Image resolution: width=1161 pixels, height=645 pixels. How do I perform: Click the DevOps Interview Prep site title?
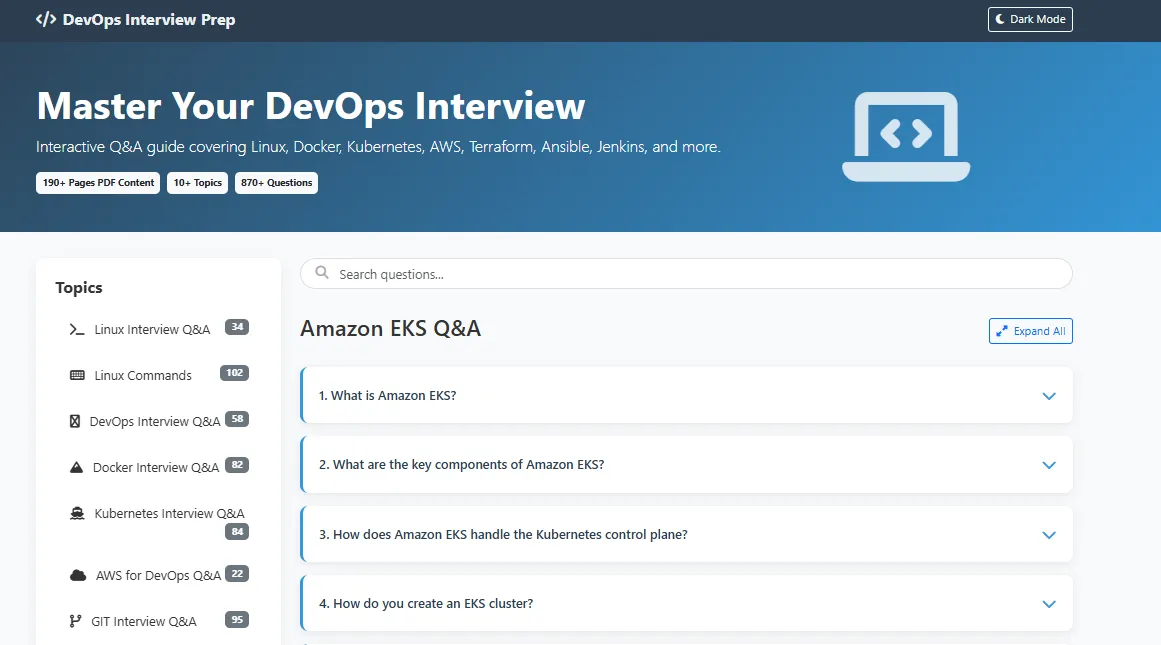click(148, 20)
